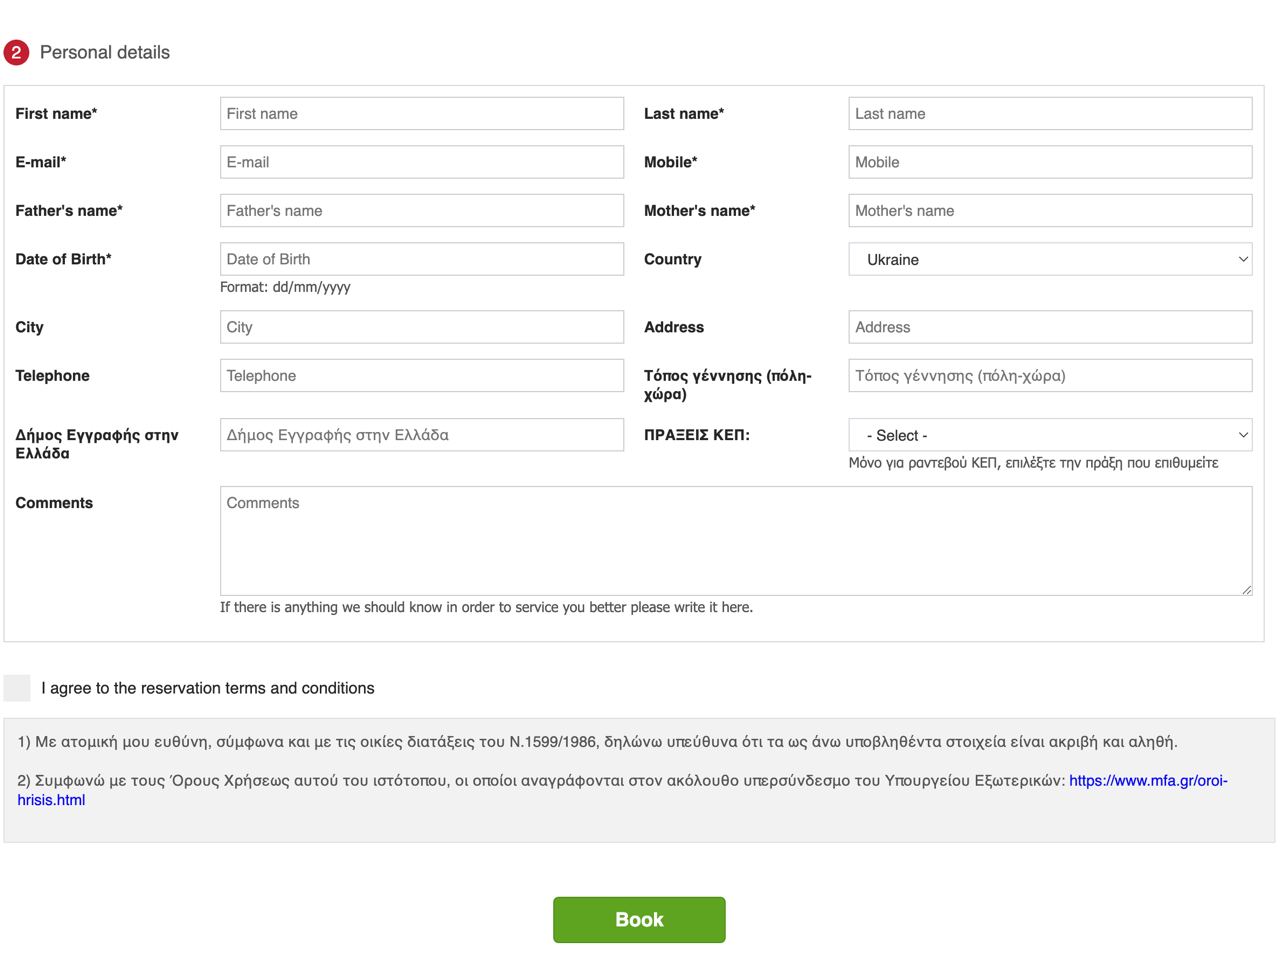Focus the Telephone input field
Image resolution: width=1280 pixels, height=973 pixels.
(421, 376)
